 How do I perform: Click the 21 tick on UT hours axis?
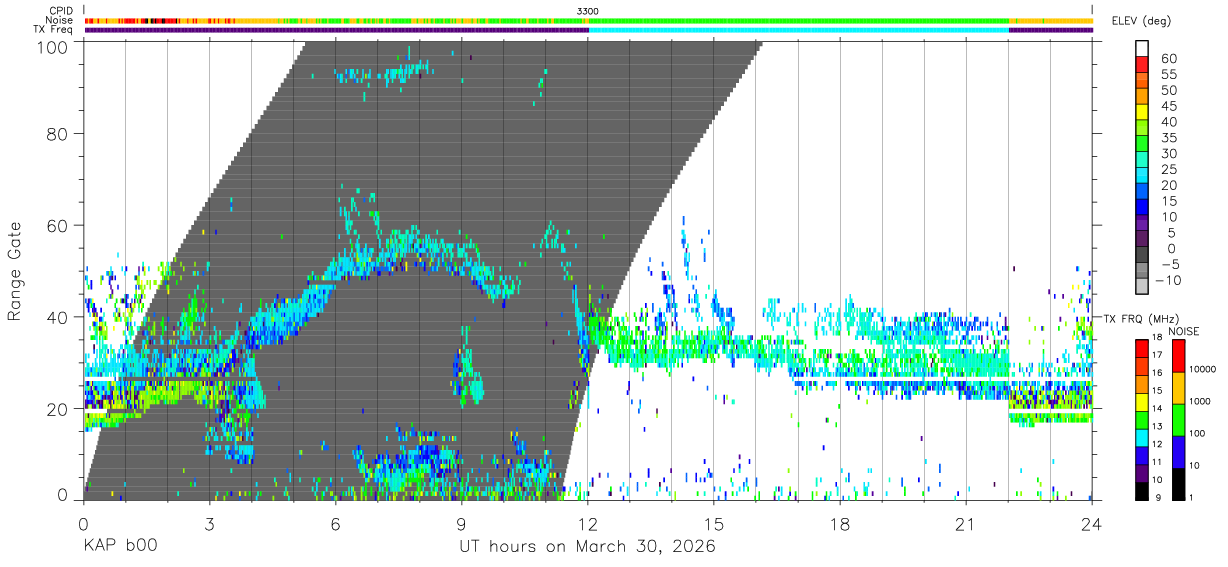coord(966,524)
